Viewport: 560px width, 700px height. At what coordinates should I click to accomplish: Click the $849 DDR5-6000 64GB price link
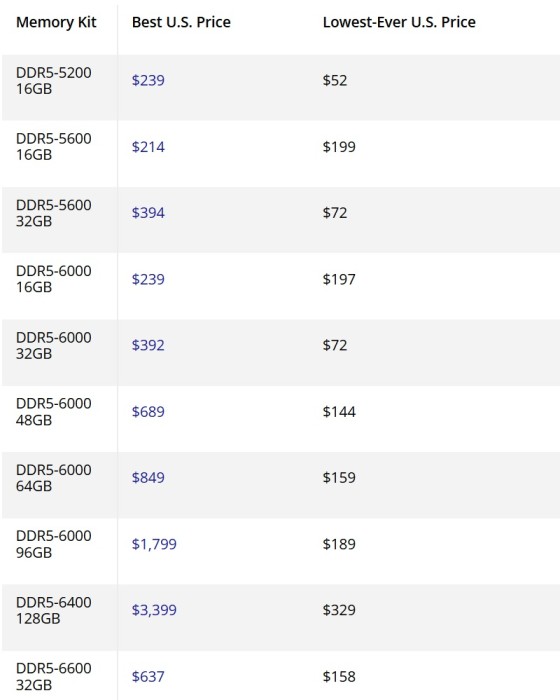click(x=148, y=478)
